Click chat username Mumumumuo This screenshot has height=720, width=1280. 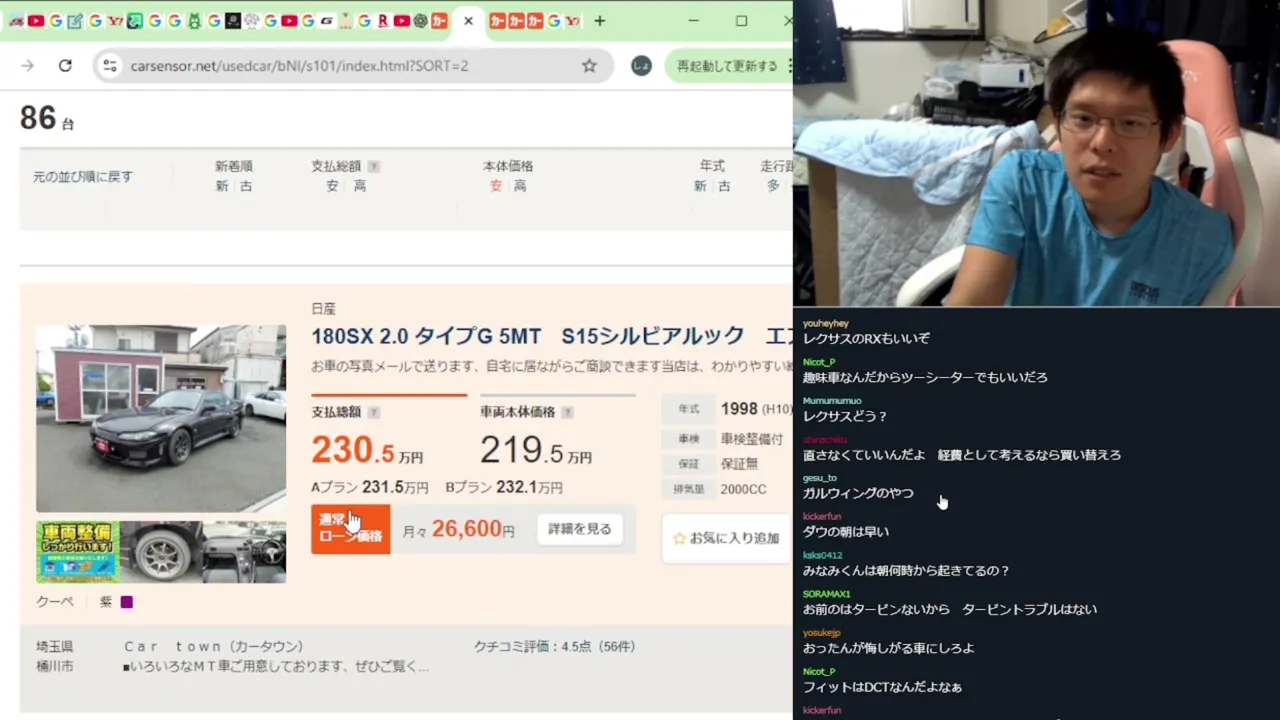coord(832,401)
